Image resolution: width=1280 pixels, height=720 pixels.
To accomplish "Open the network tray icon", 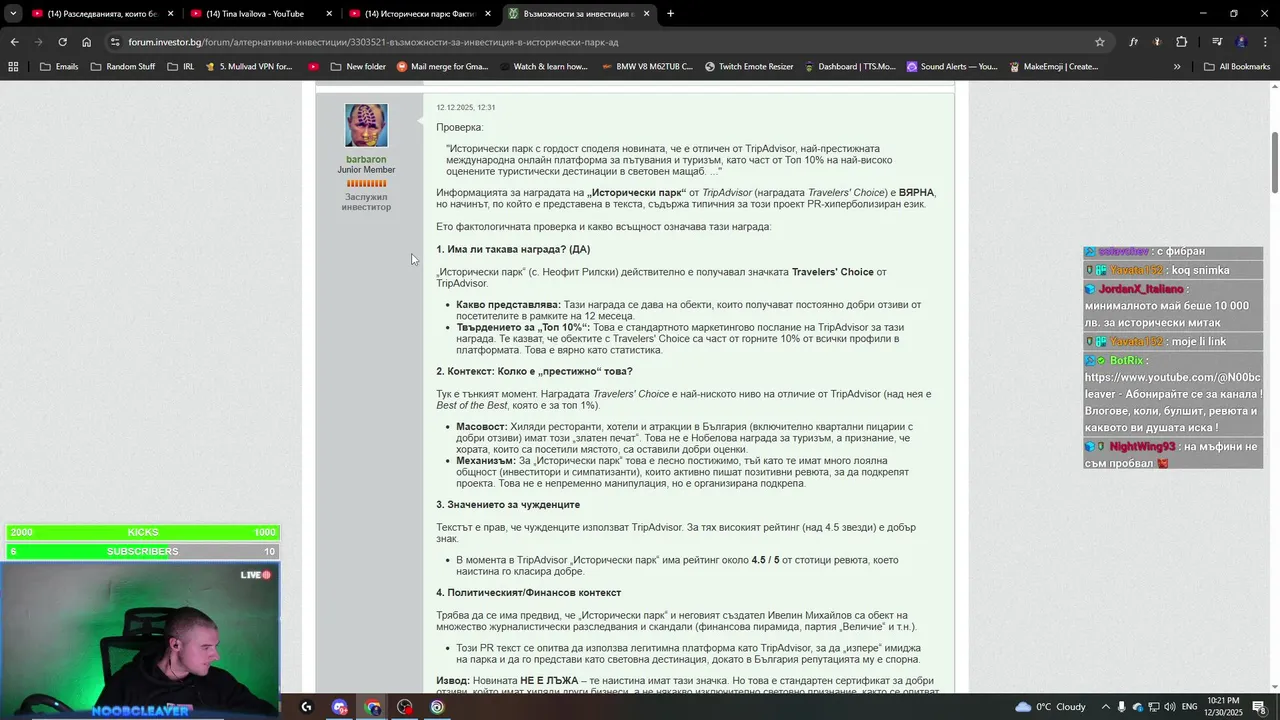I will point(1154,707).
